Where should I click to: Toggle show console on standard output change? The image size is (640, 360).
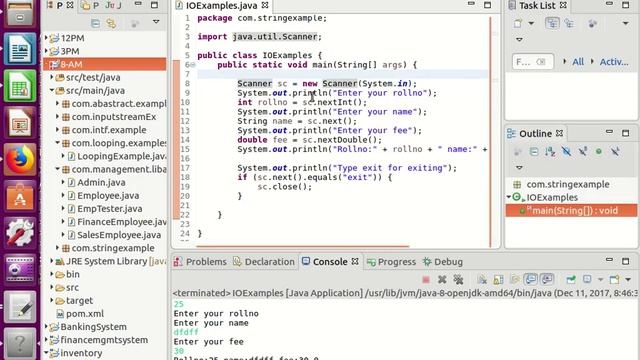point(531,280)
